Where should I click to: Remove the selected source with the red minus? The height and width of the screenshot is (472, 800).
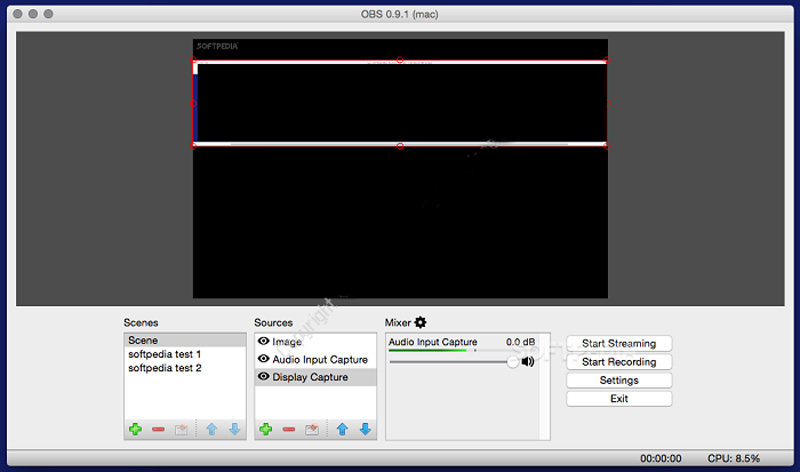point(289,429)
